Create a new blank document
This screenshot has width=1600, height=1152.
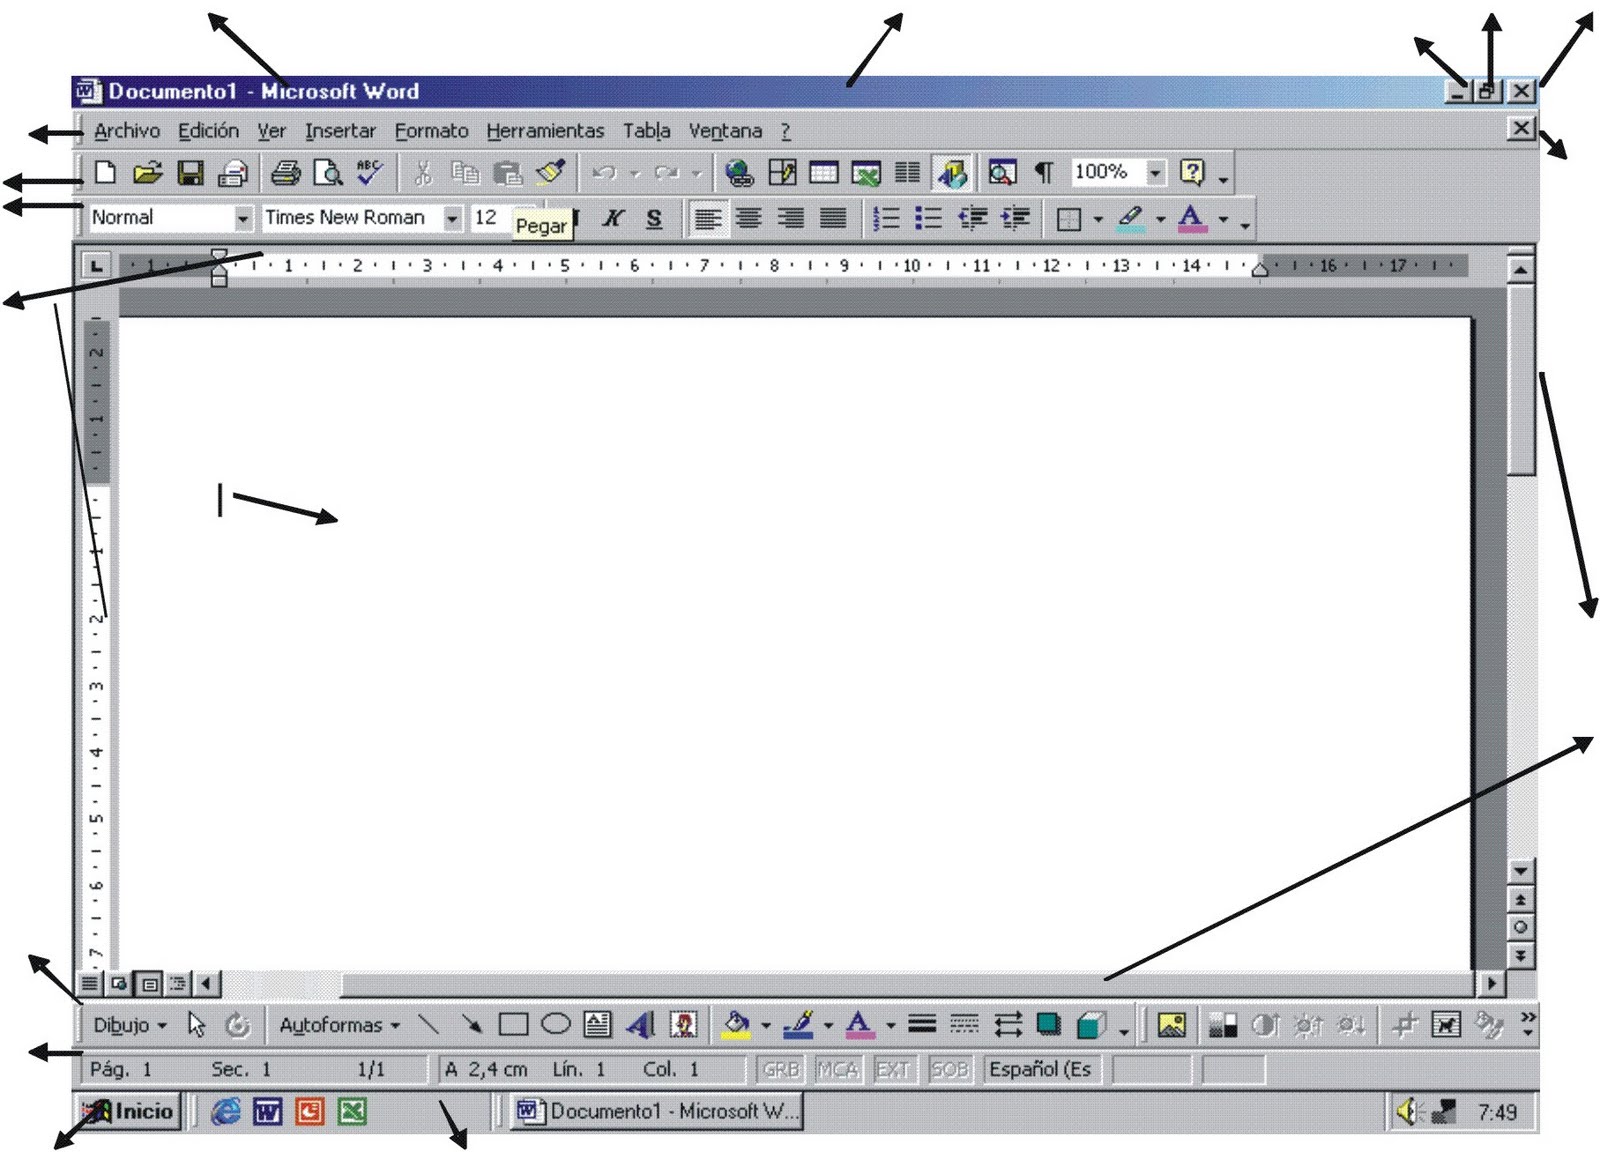point(105,173)
